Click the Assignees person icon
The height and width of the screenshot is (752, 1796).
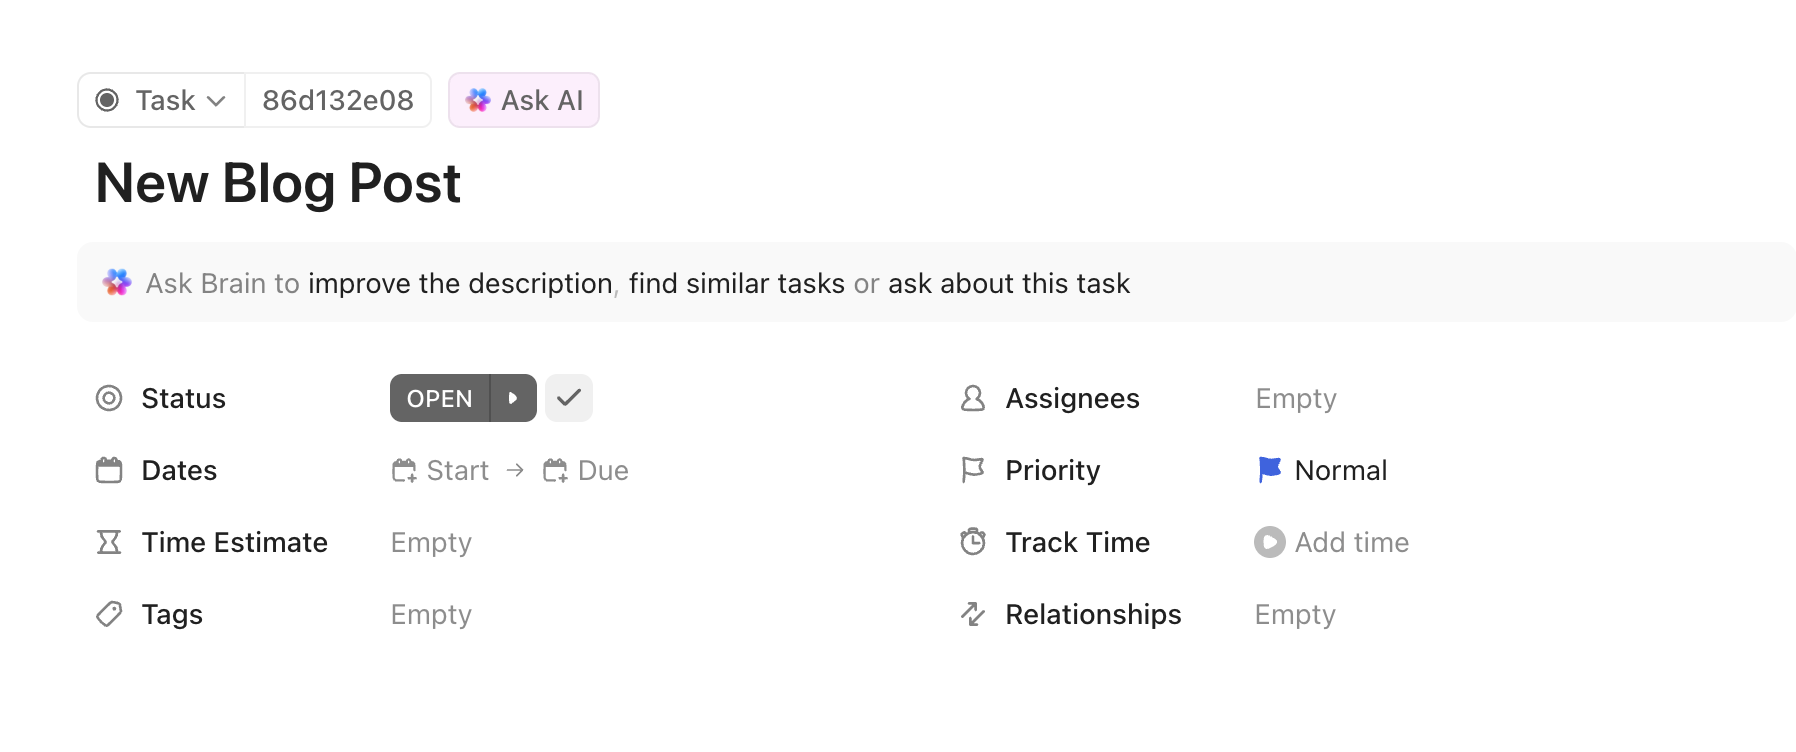point(972,398)
